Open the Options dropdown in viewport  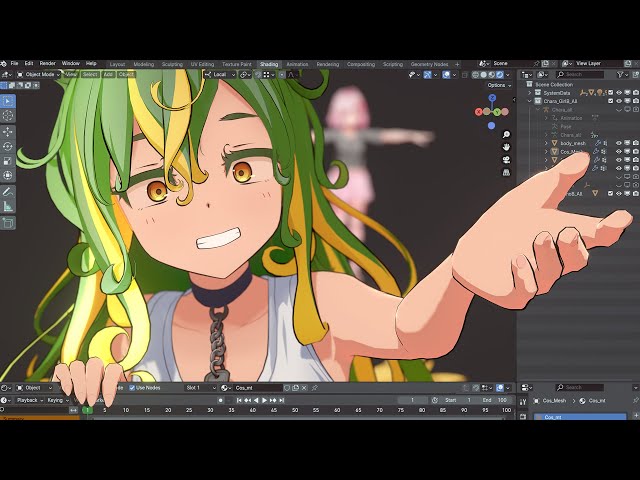pyautogui.click(x=499, y=85)
